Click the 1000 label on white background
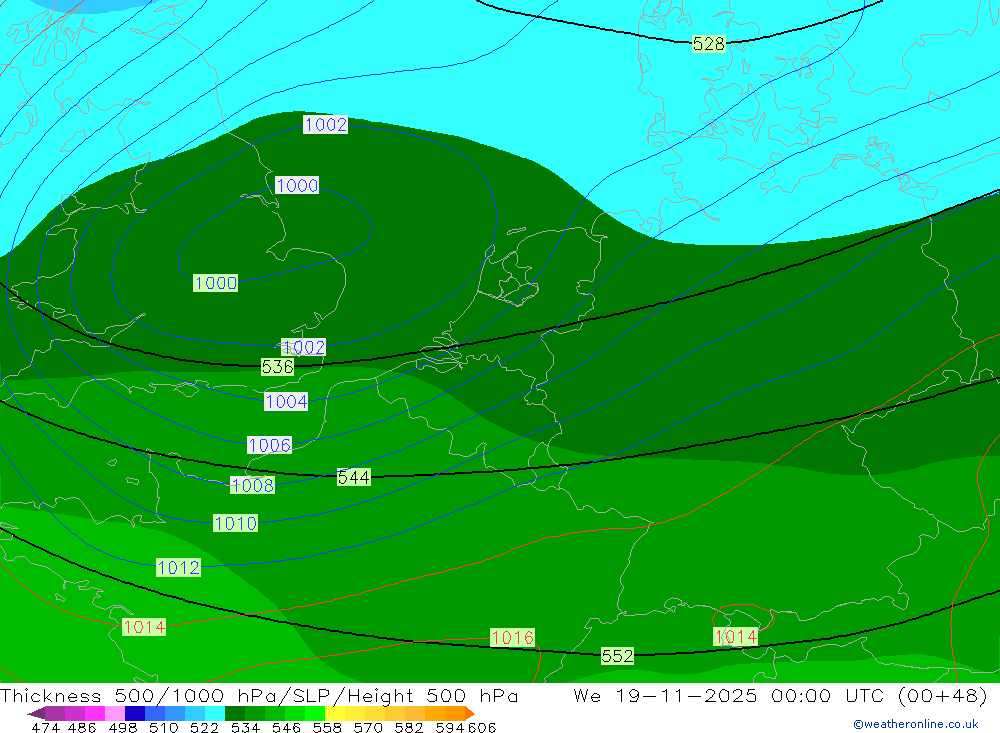Image resolution: width=1000 pixels, height=733 pixels. coord(297,186)
